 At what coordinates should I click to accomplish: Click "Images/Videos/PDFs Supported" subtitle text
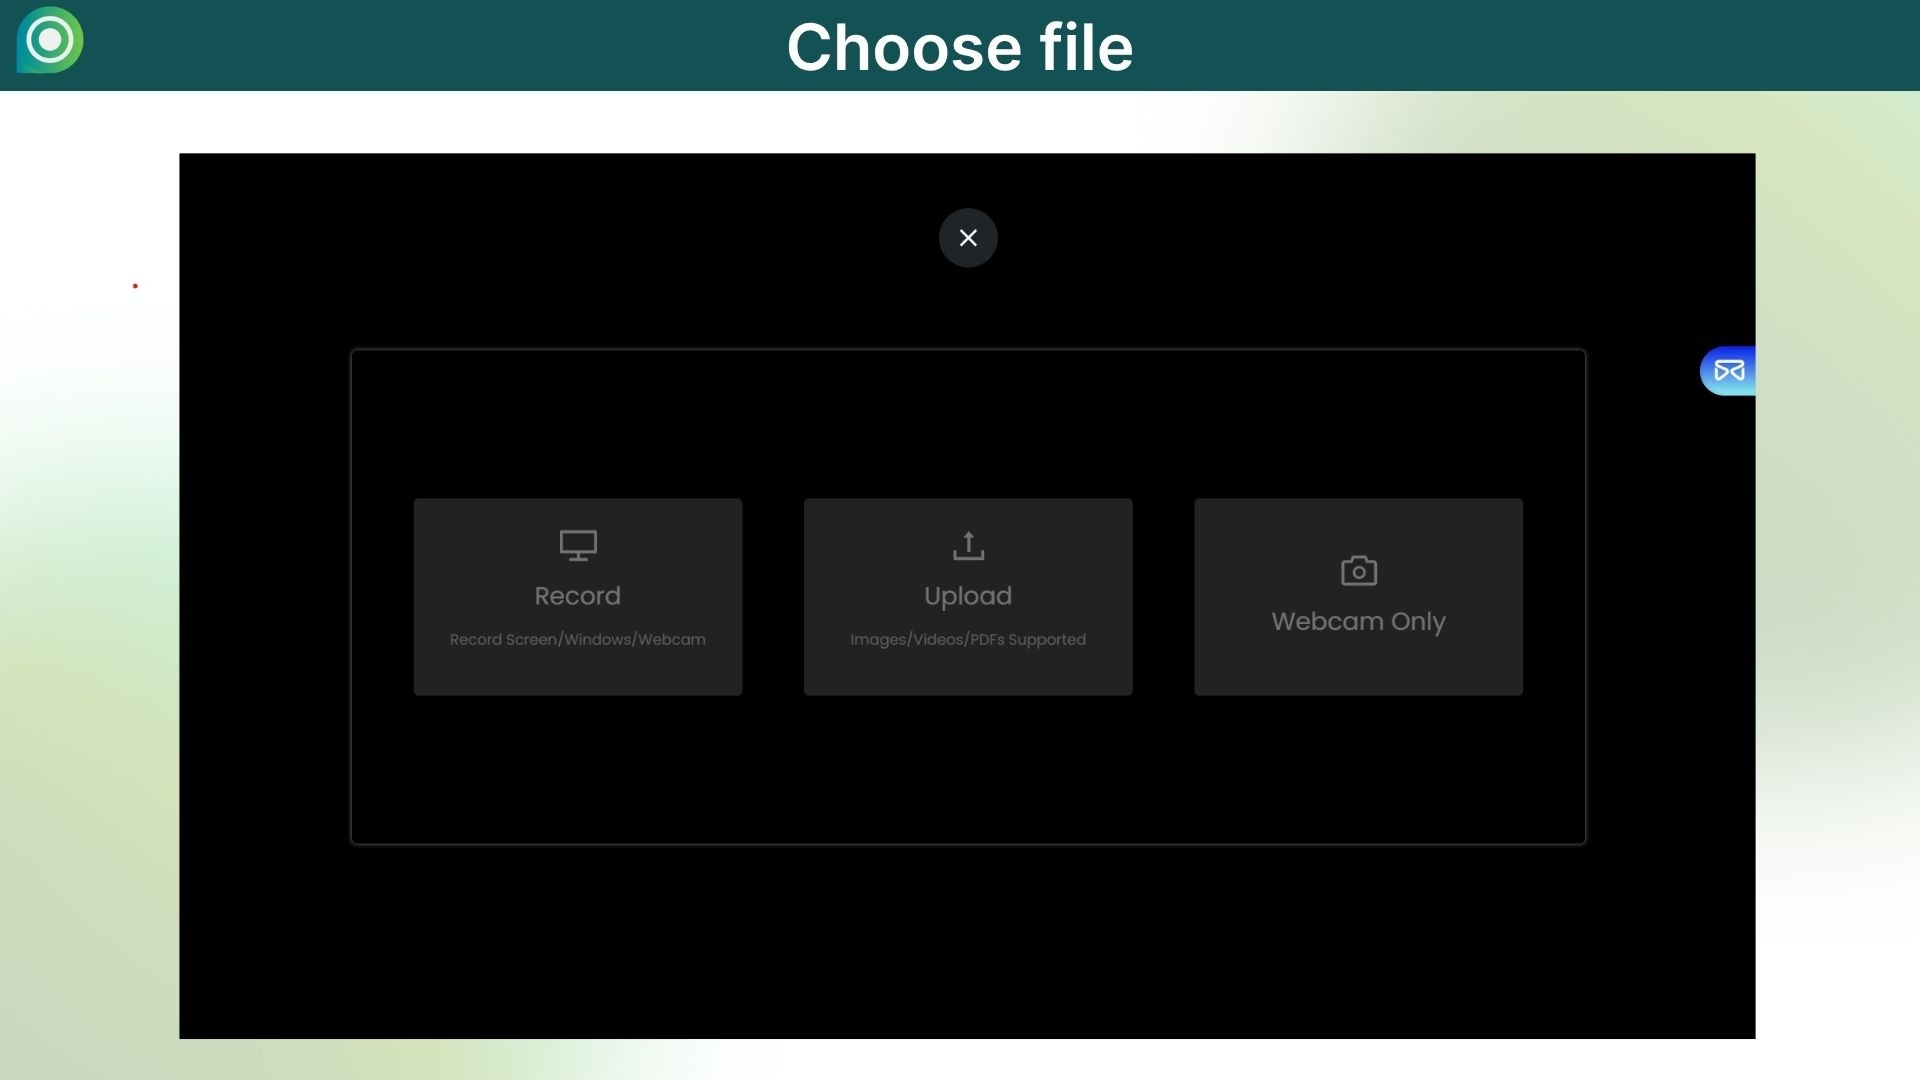(x=968, y=640)
